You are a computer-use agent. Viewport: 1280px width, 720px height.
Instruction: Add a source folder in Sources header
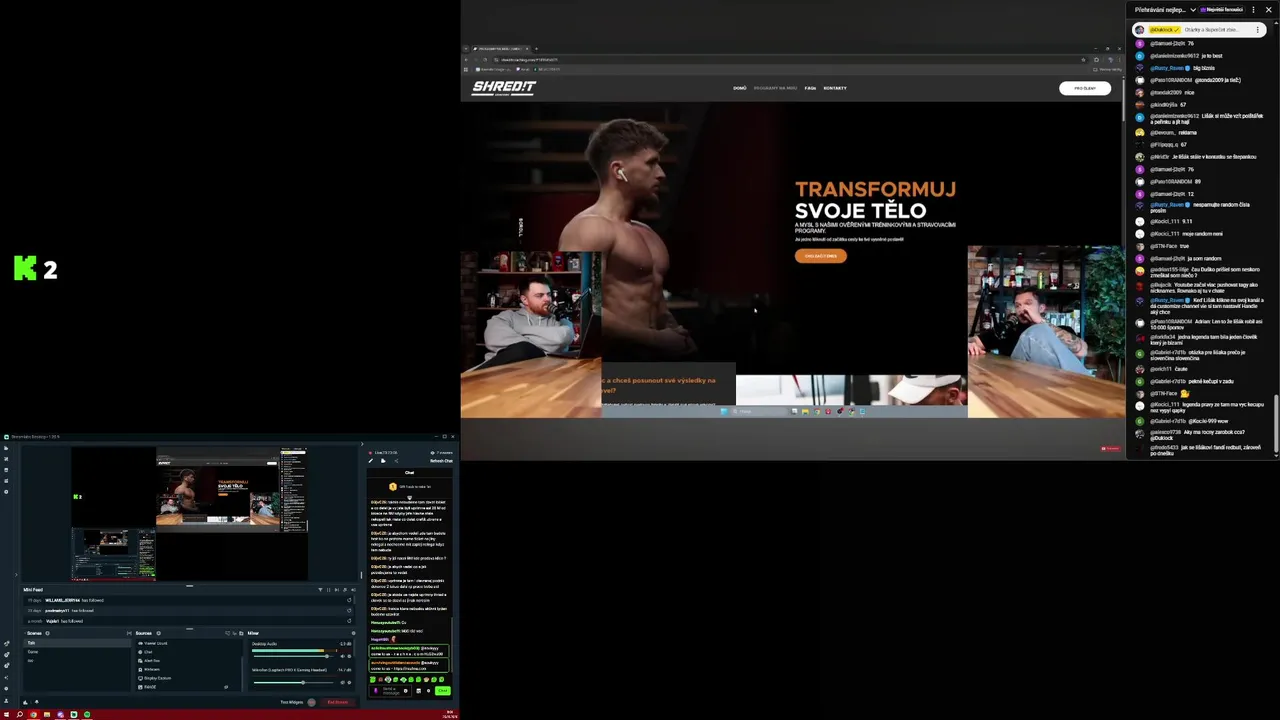point(241,633)
